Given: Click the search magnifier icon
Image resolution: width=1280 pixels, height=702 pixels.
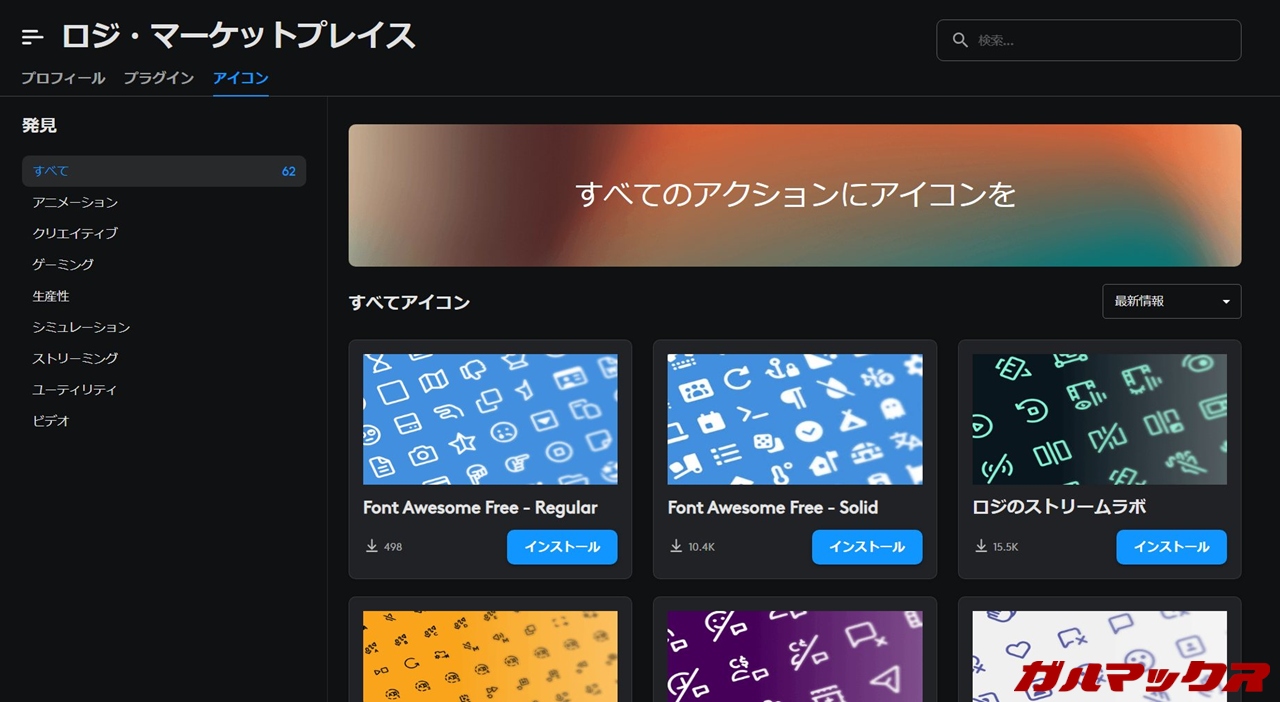Looking at the screenshot, I should 960,40.
